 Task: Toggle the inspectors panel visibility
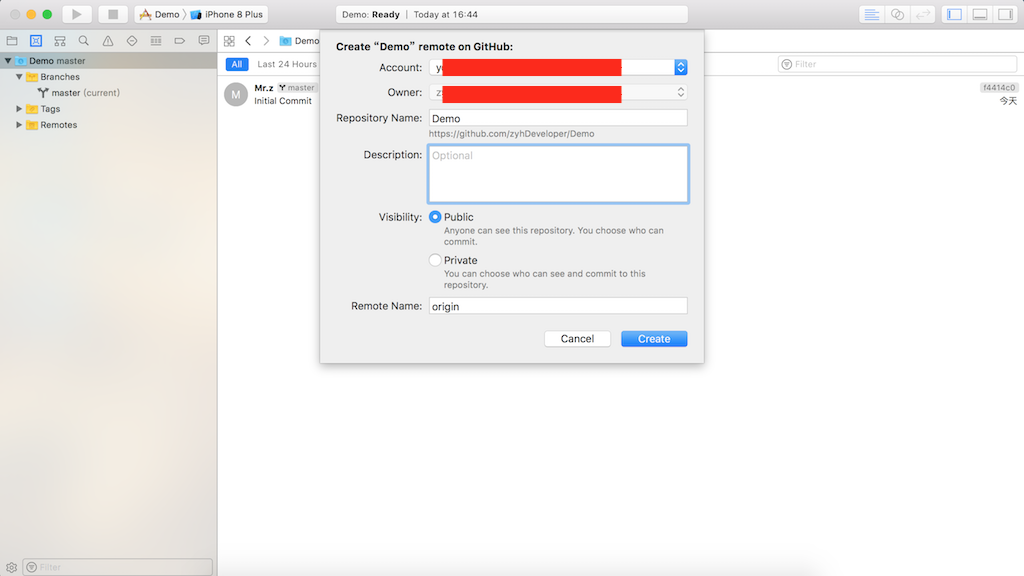(1005, 14)
